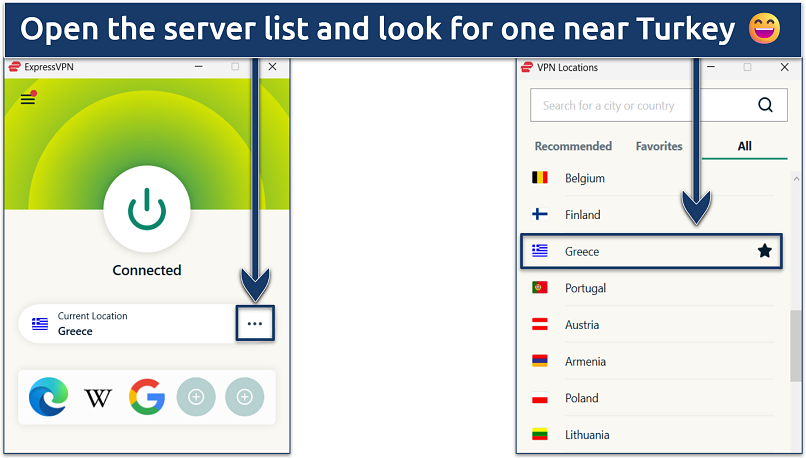Click the Portugal flag icon

540,287
